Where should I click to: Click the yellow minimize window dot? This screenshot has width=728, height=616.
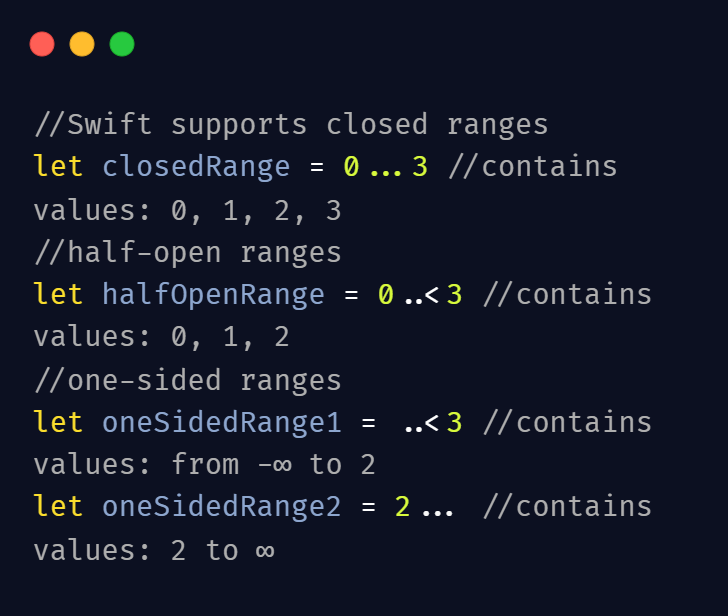click(x=82, y=44)
